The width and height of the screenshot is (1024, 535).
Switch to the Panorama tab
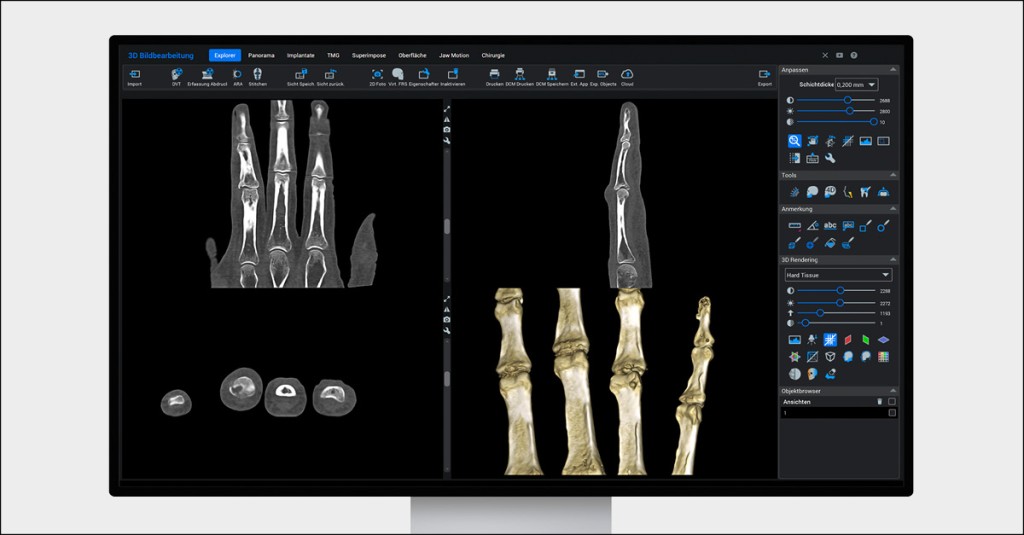263,55
